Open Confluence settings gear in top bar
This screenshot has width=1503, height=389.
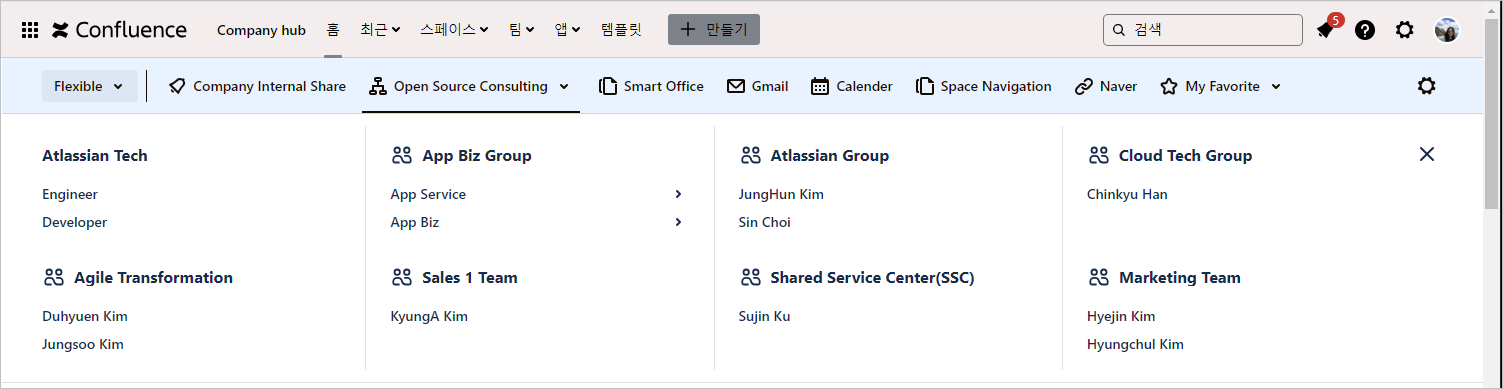pos(1405,30)
